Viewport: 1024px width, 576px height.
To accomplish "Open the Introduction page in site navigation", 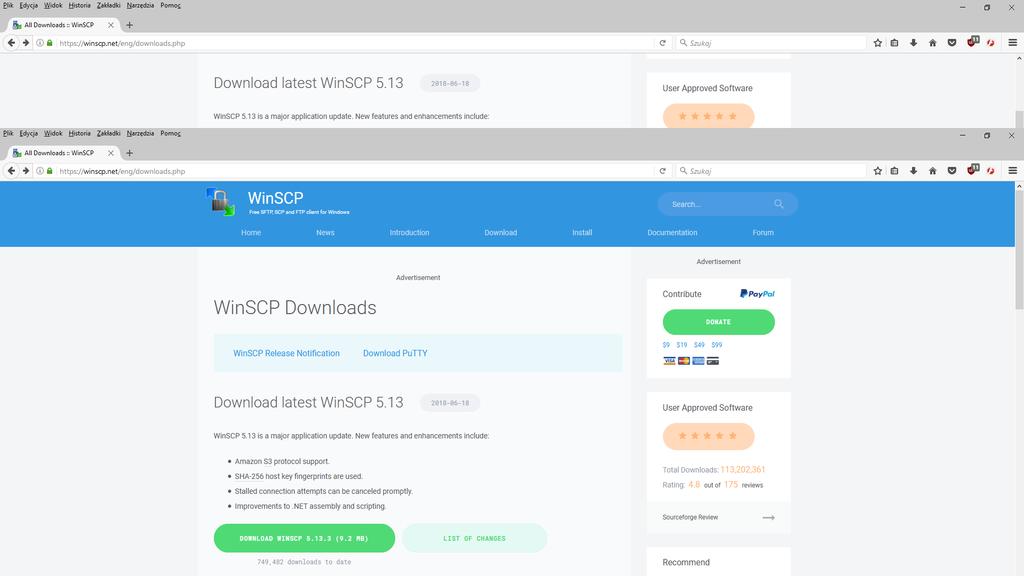I will (x=409, y=232).
